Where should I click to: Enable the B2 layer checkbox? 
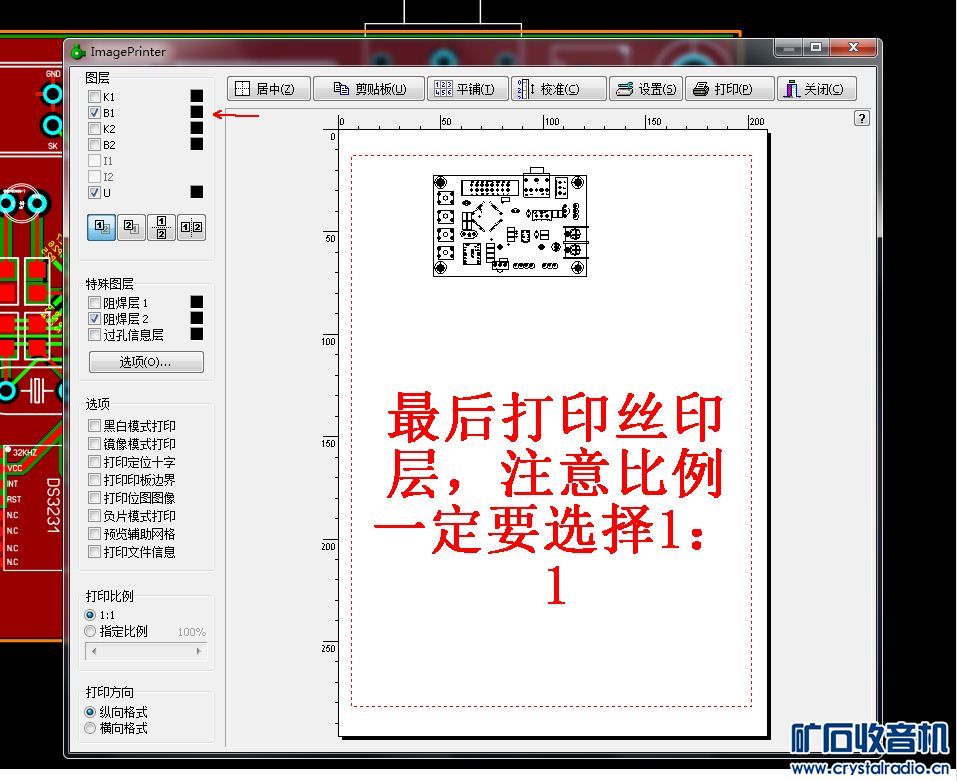[x=94, y=145]
